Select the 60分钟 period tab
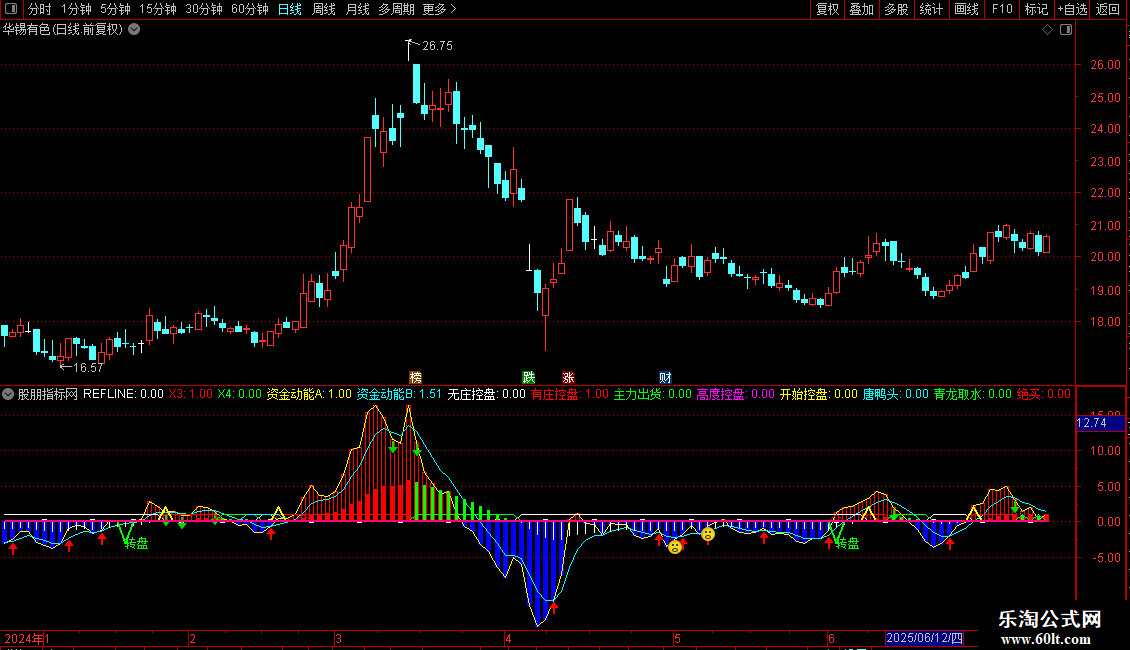Screen dimensions: 1130x650 [x=249, y=9]
